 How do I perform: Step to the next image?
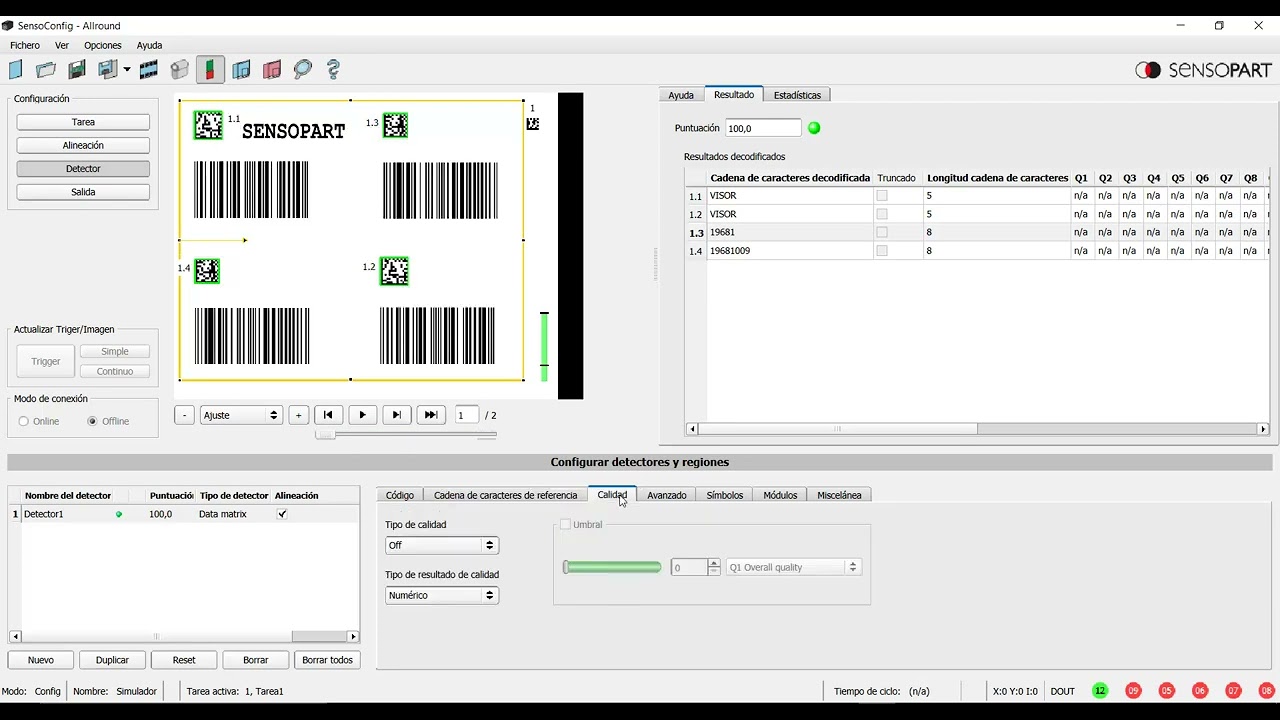coord(396,415)
